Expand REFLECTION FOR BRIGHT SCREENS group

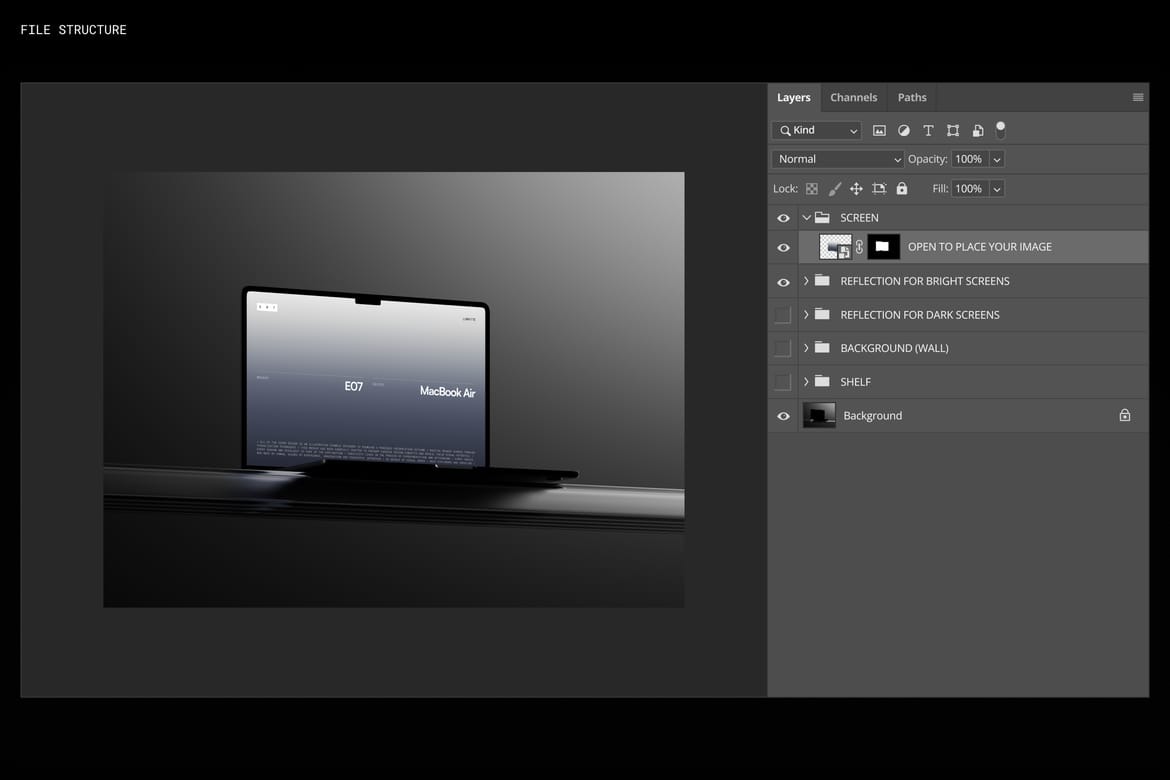click(x=806, y=281)
